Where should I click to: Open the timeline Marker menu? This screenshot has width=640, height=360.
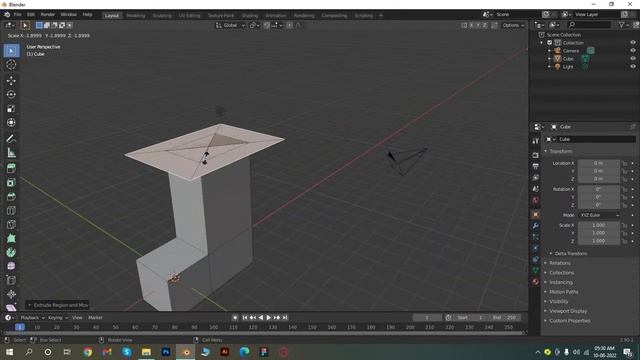(95, 318)
